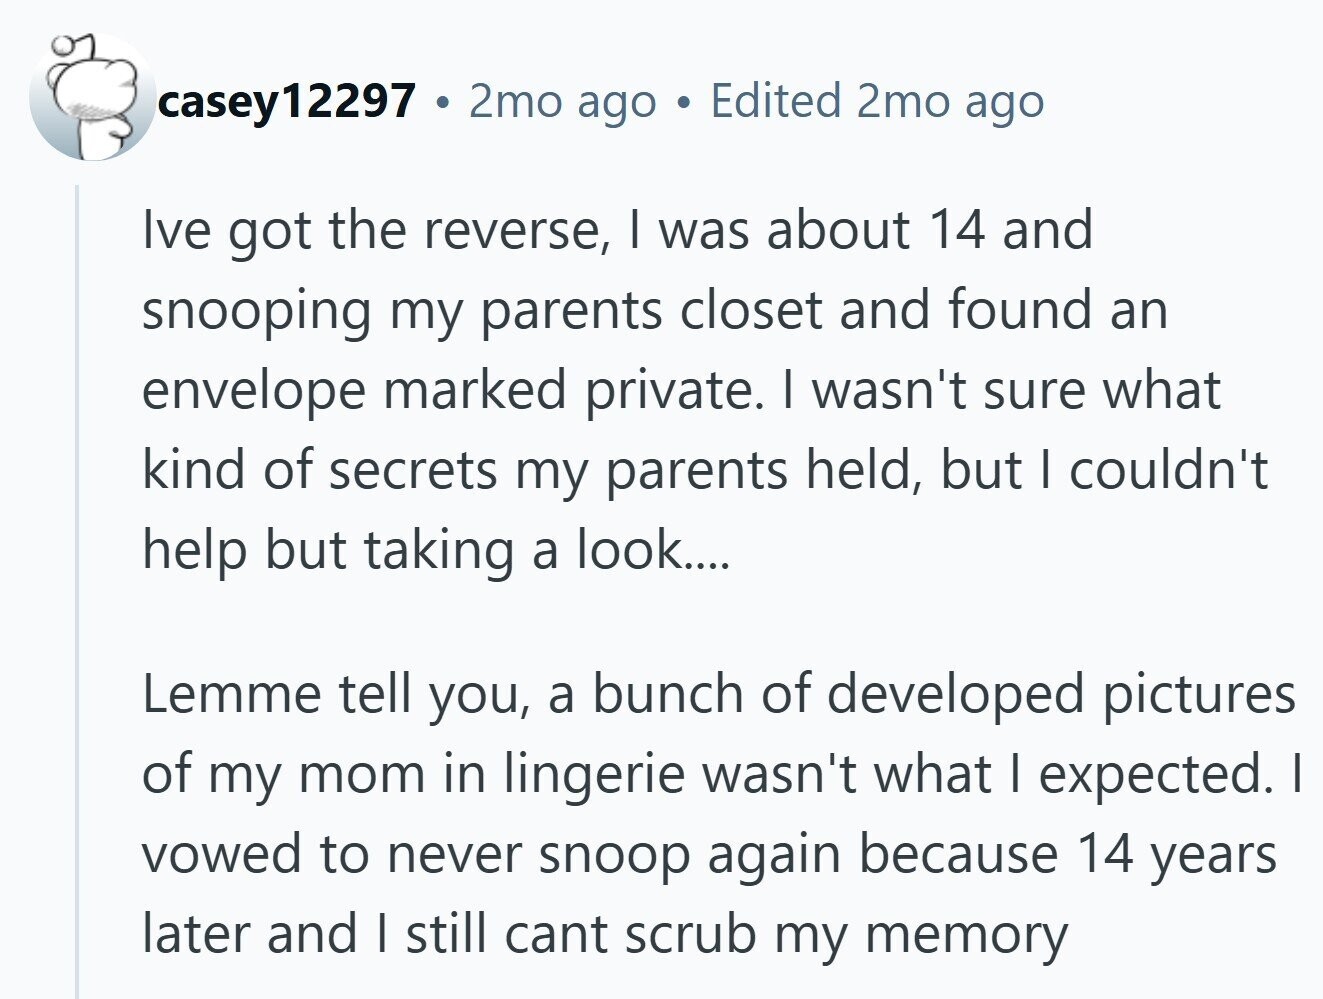Click the words "envelope marked private"
This screenshot has width=1323, height=999.
(x=447, y=390)
